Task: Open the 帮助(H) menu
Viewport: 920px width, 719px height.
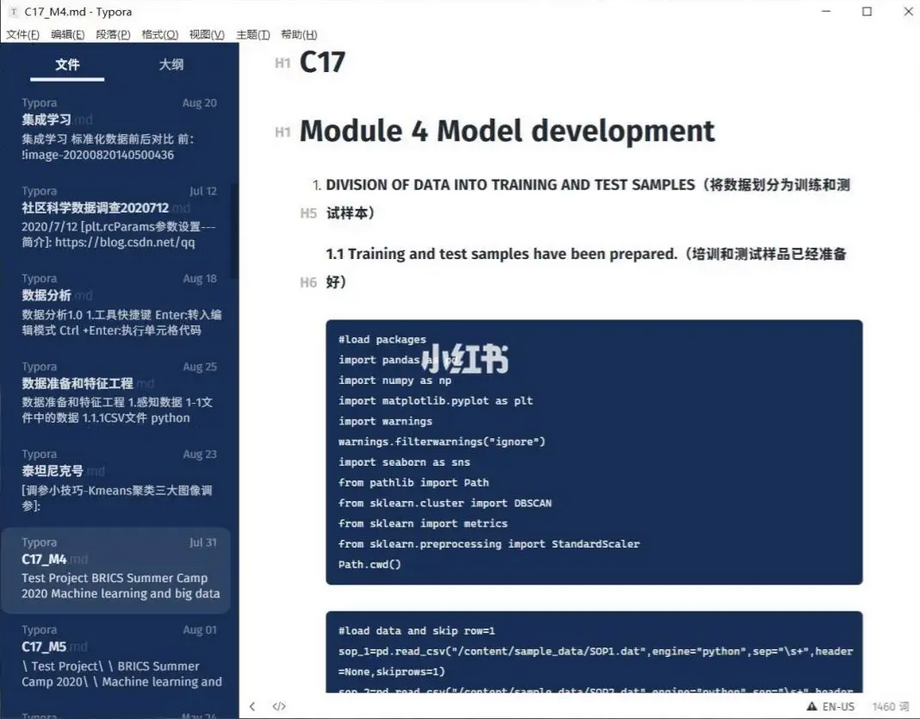Action: [299, 35]
